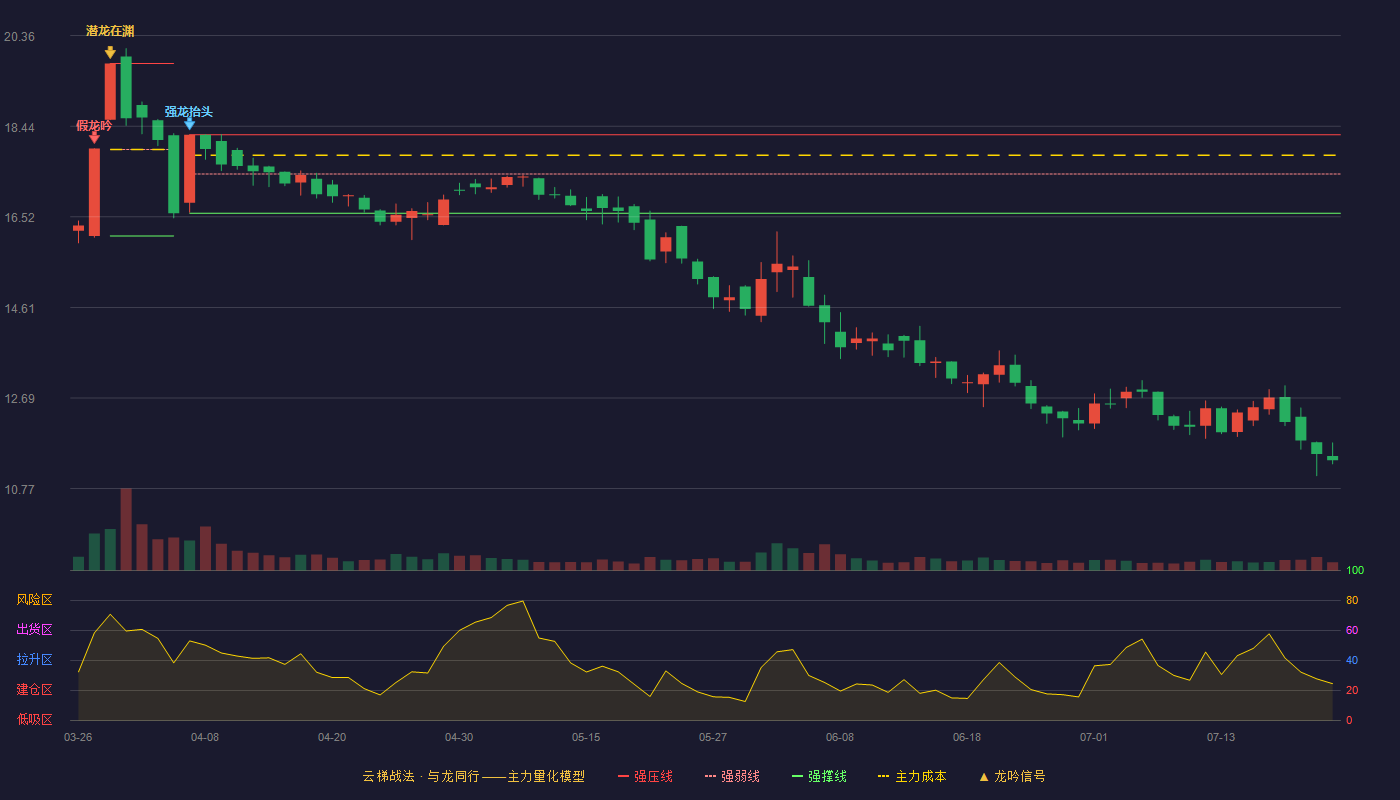Screen dimensions: 1400x800
Task: Click the 05-15 date axis label
Action: pyautogui.click(x=586, y=737)
